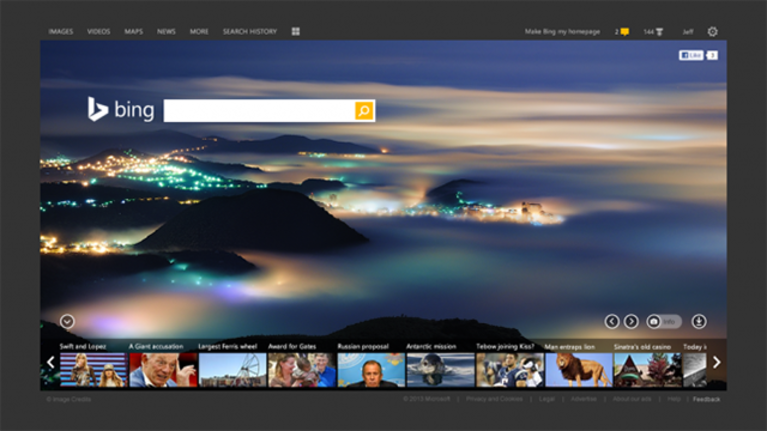
Task: Show the next background image
Action: (631, 321)
